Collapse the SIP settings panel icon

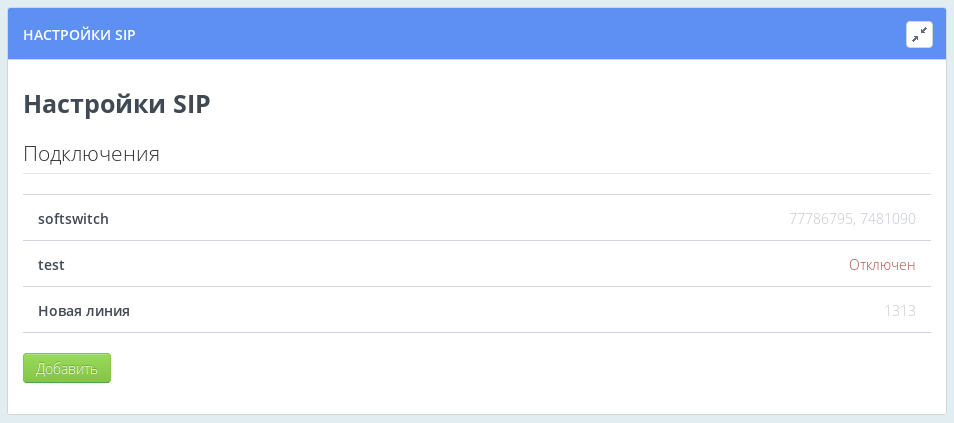click(919, 35)
